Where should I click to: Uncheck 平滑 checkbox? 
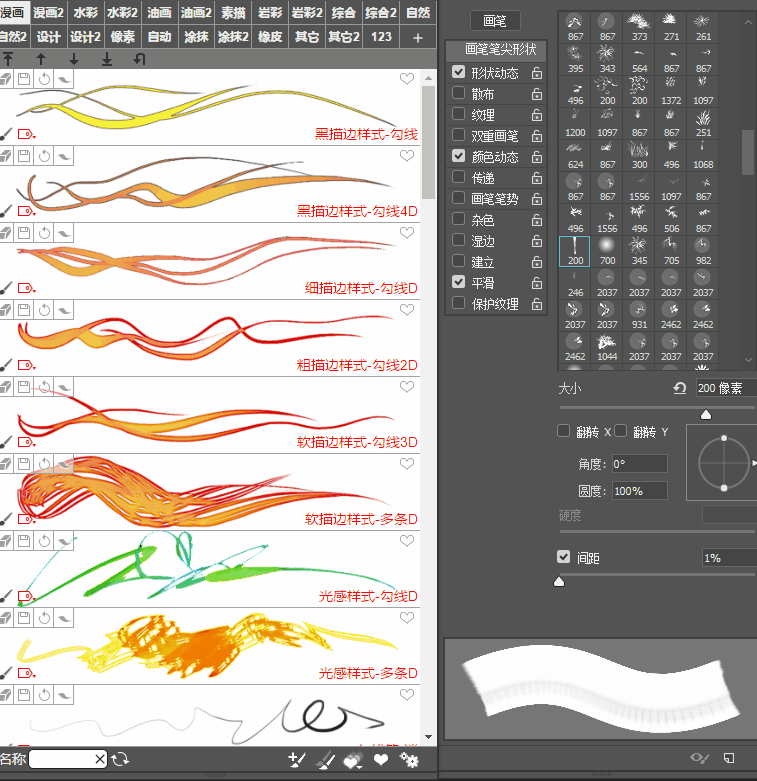tap(458, 282)
